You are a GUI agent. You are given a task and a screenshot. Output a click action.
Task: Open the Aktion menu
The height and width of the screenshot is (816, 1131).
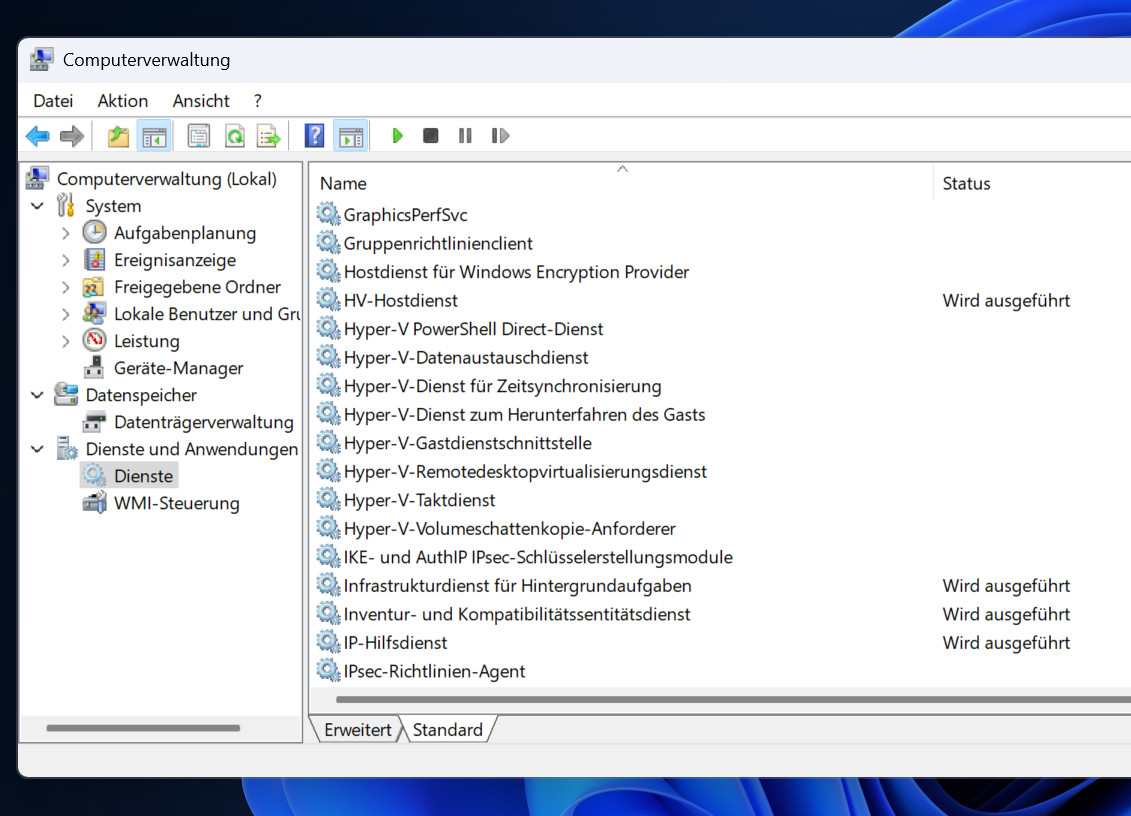[x=123, y=101]
